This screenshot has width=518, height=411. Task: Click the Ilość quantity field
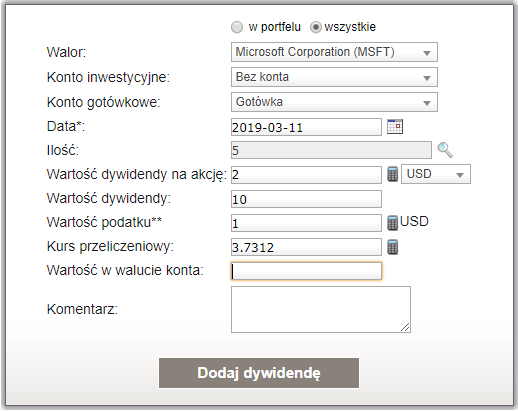pyautogui.click(x=331, y=150)
